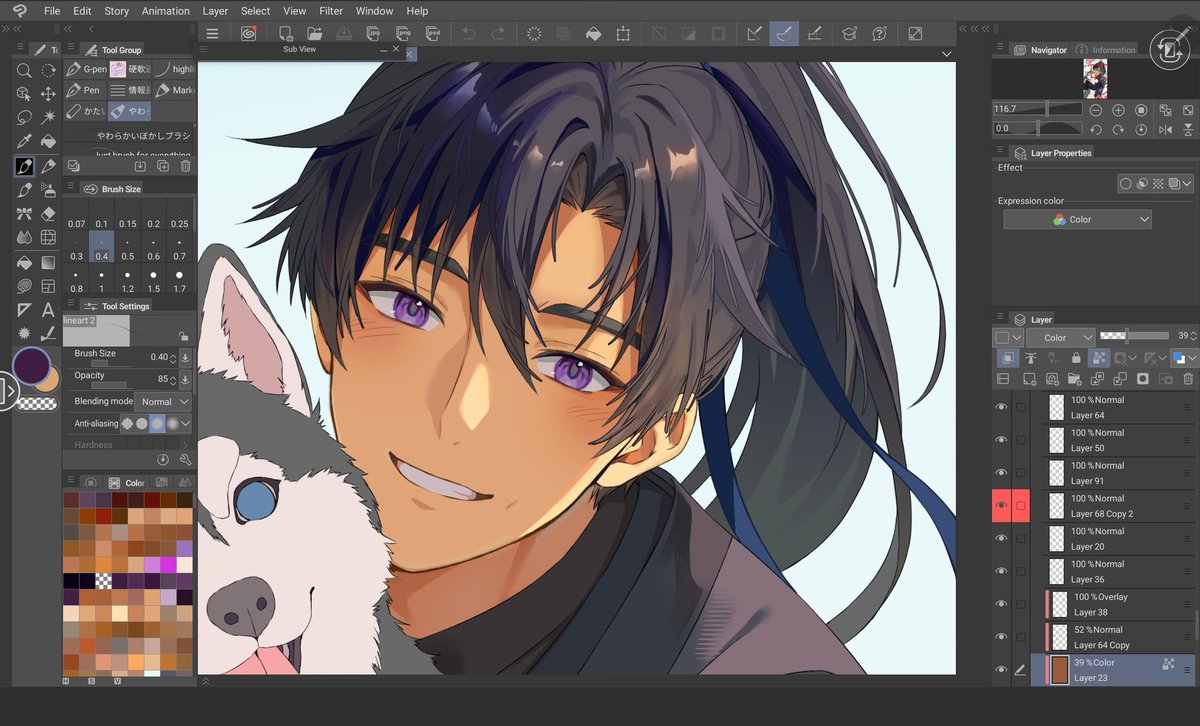Screen dimensions: 1200x726
Task: Switch to the Navigator tab
Action: [1040, 49]
